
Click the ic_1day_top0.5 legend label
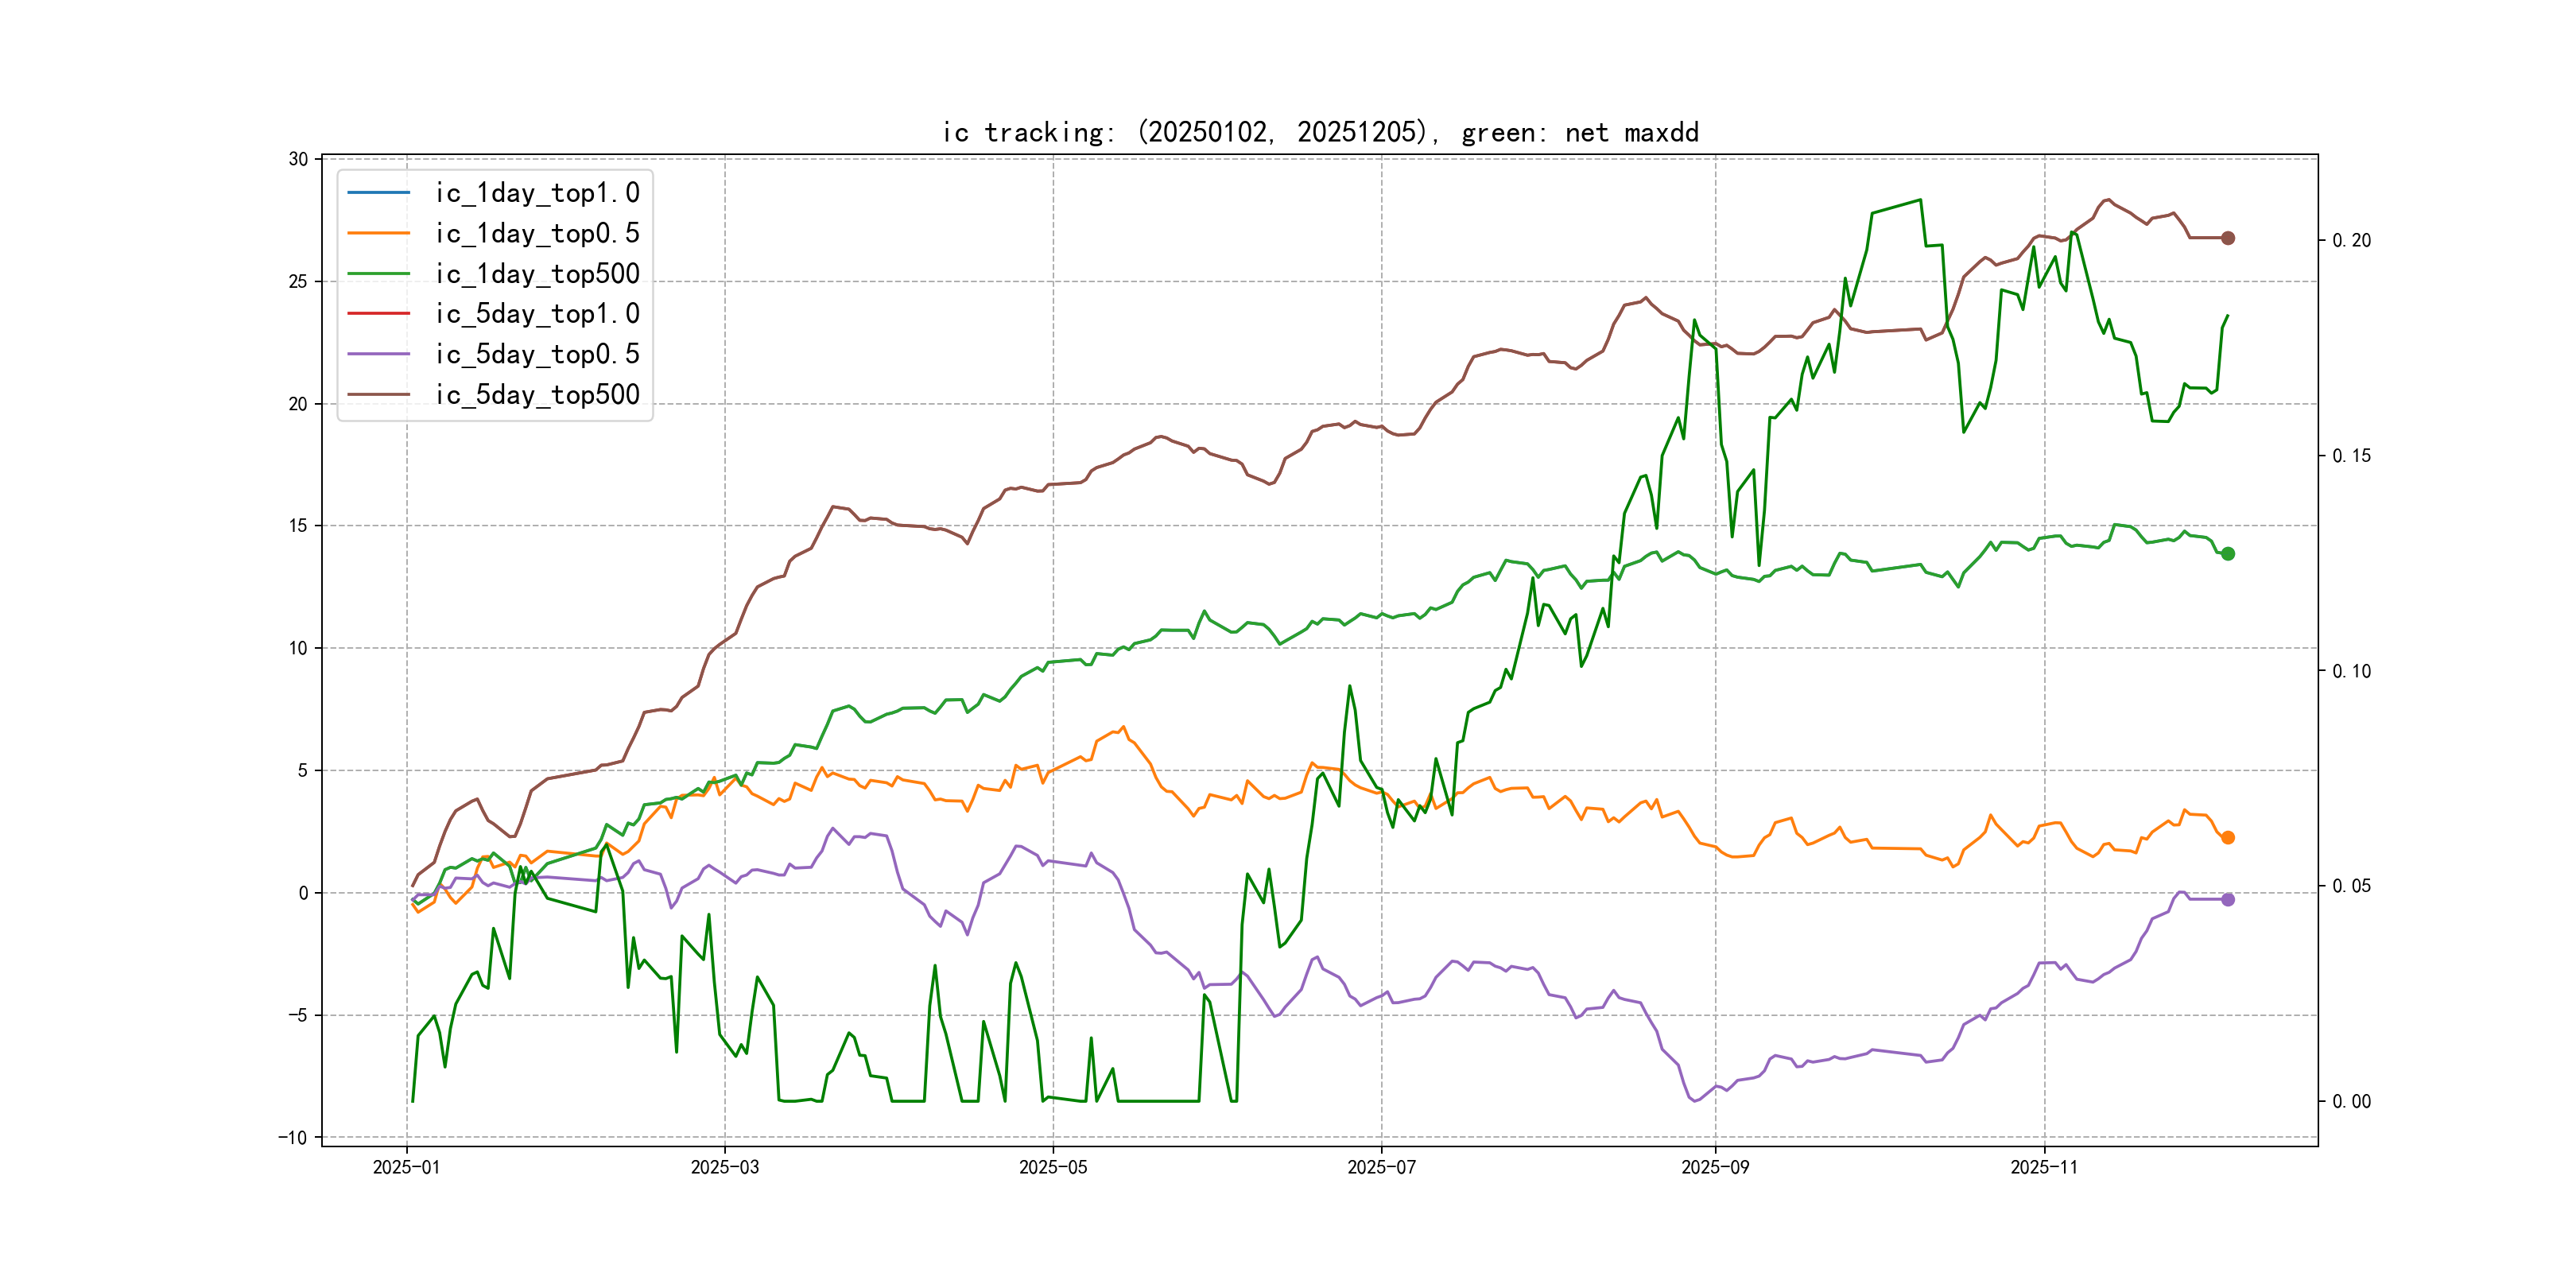click(x=537, y=233)
